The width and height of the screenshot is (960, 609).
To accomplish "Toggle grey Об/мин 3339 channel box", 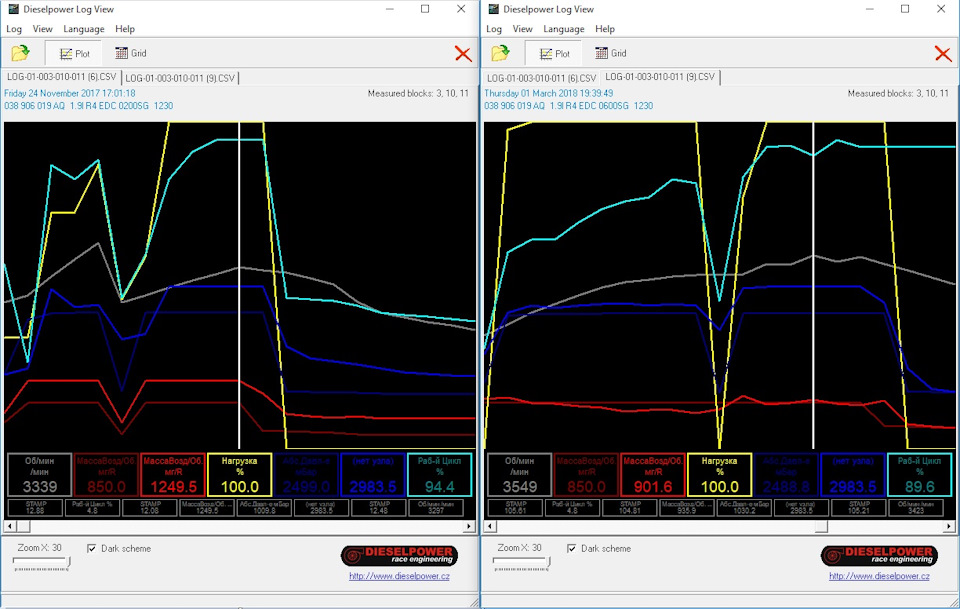I will [x=40, y=474].
